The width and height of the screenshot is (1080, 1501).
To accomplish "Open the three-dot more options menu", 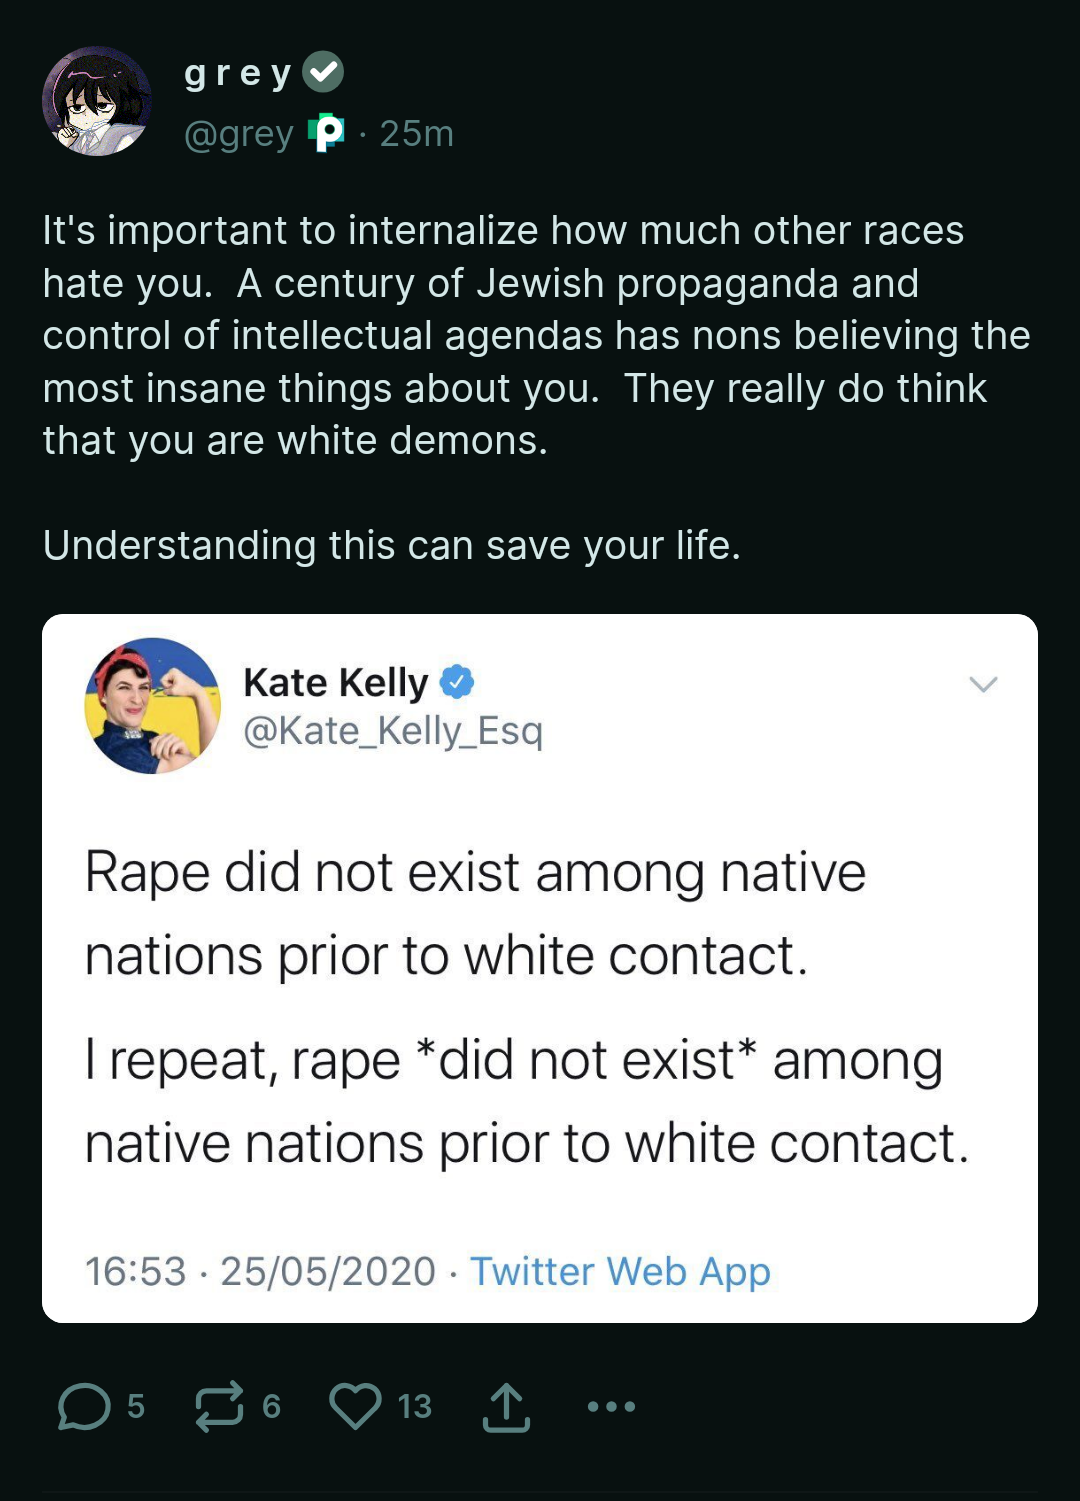I will [x=611, y=1406].
